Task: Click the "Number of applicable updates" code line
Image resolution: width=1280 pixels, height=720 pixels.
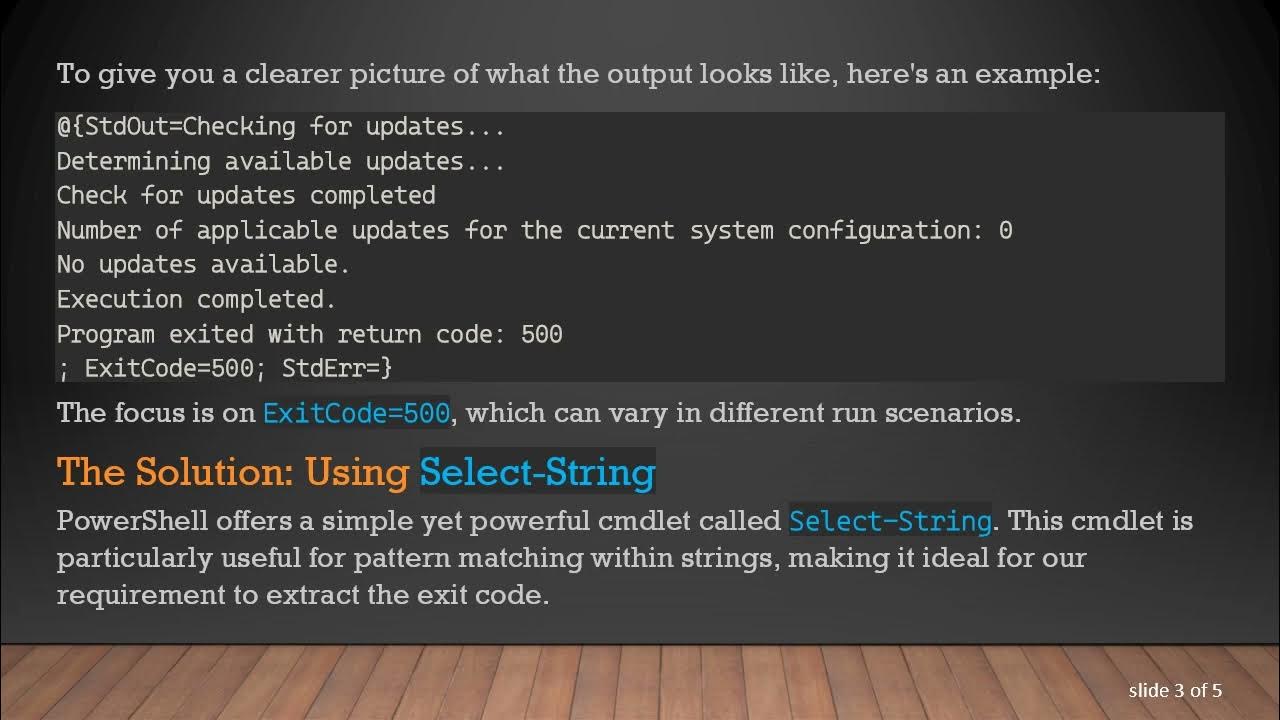Action: pyautogui.click(x=534, y=231)
